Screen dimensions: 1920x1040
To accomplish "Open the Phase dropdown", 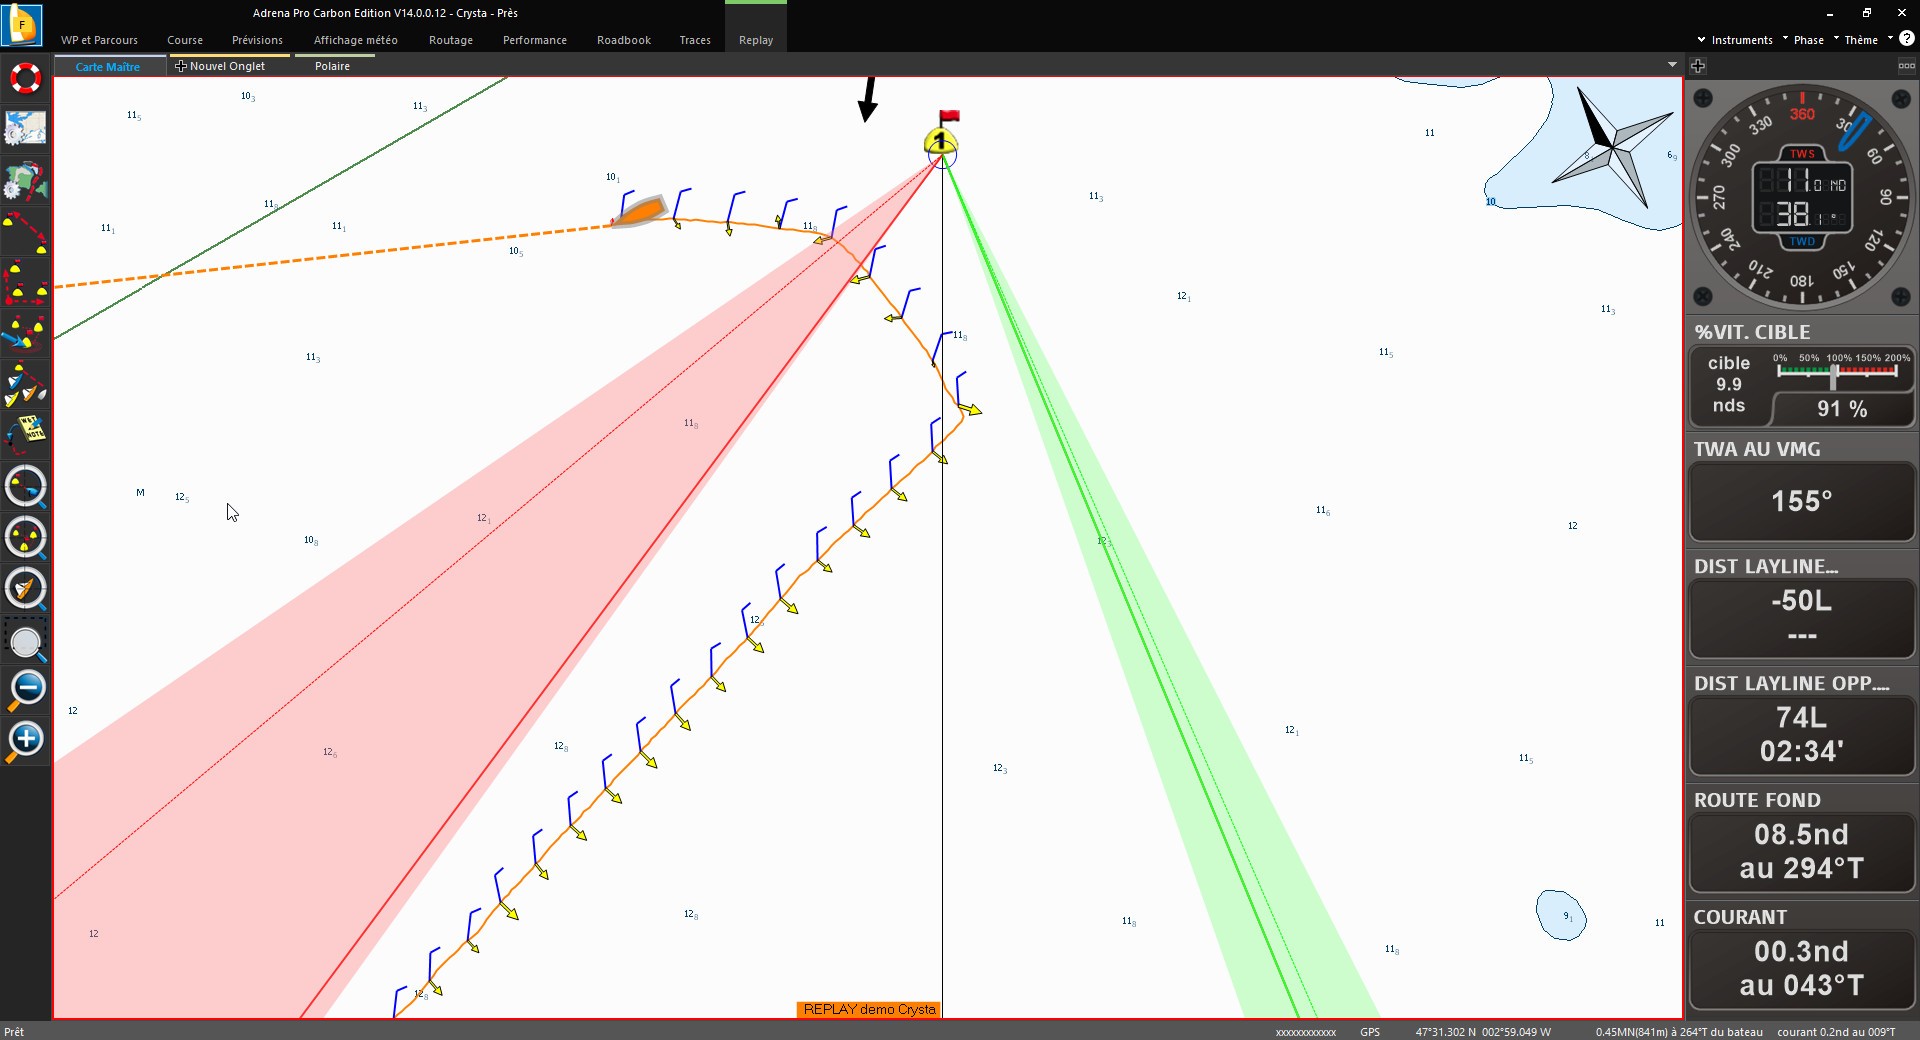I will (x=1808, y=40).
